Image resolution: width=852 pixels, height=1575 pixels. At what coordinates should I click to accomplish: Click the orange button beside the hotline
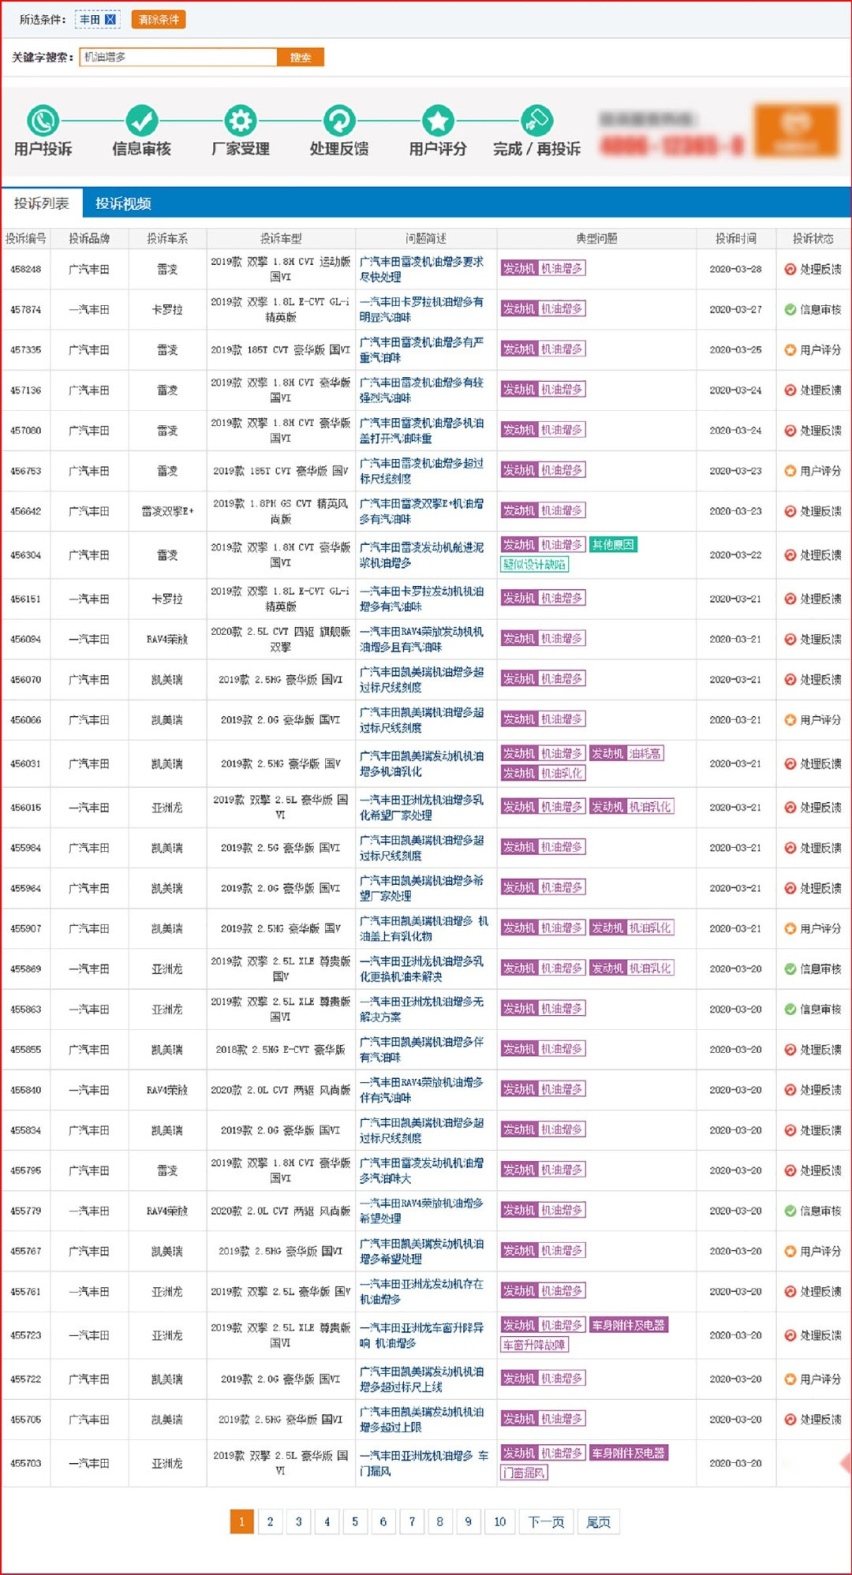click(x=796, y=130)
